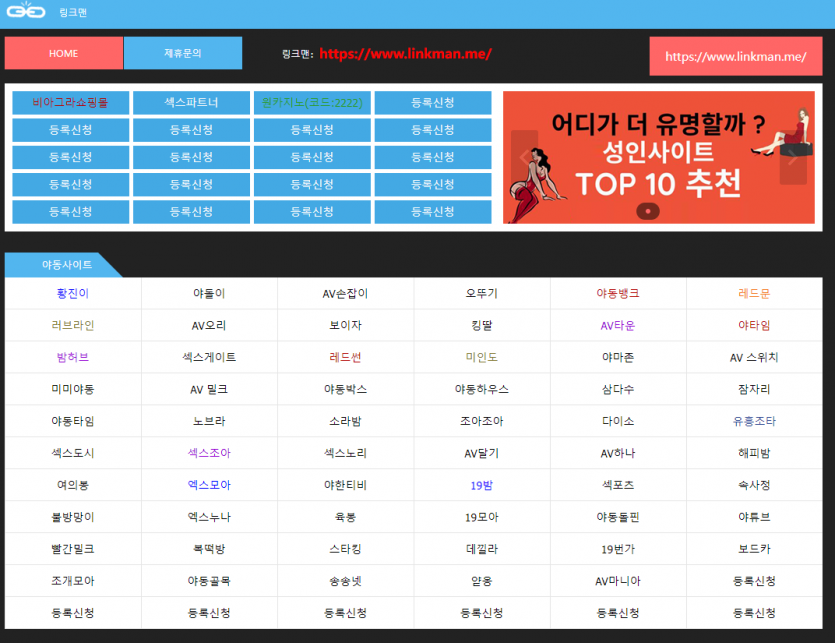Open the 삼다수 link

pos(618,389)
